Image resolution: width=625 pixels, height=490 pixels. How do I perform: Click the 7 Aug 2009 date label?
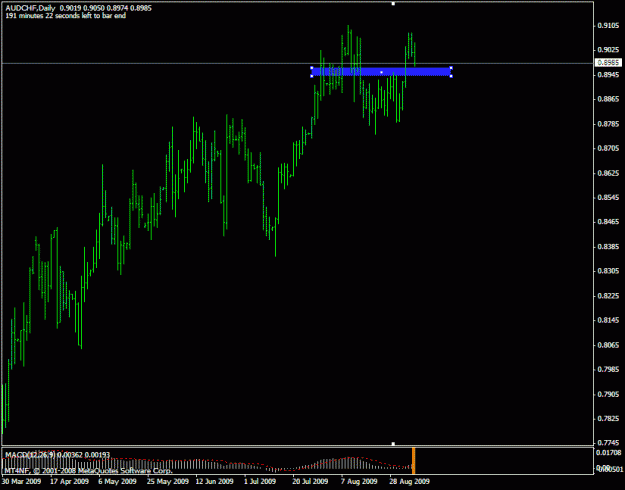point(359,482)
